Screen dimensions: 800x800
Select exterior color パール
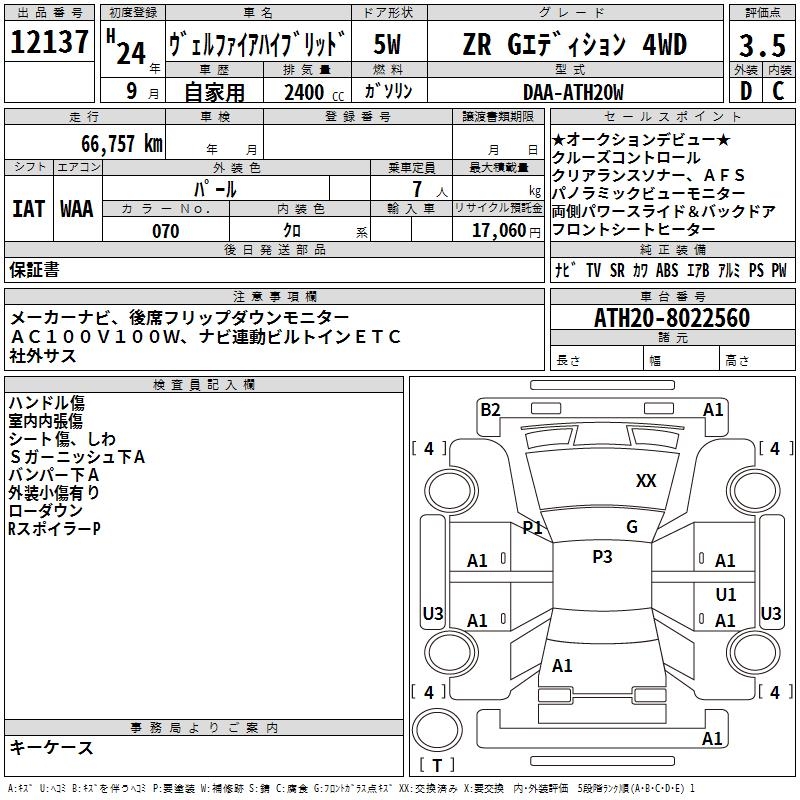(x=215, y=189)
